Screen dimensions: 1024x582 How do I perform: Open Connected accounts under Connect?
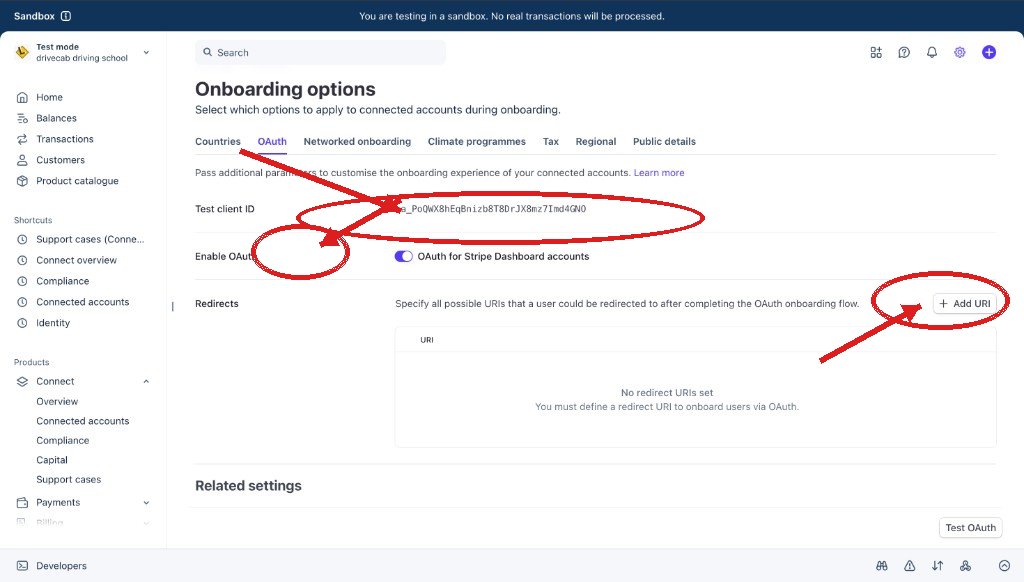83,421
